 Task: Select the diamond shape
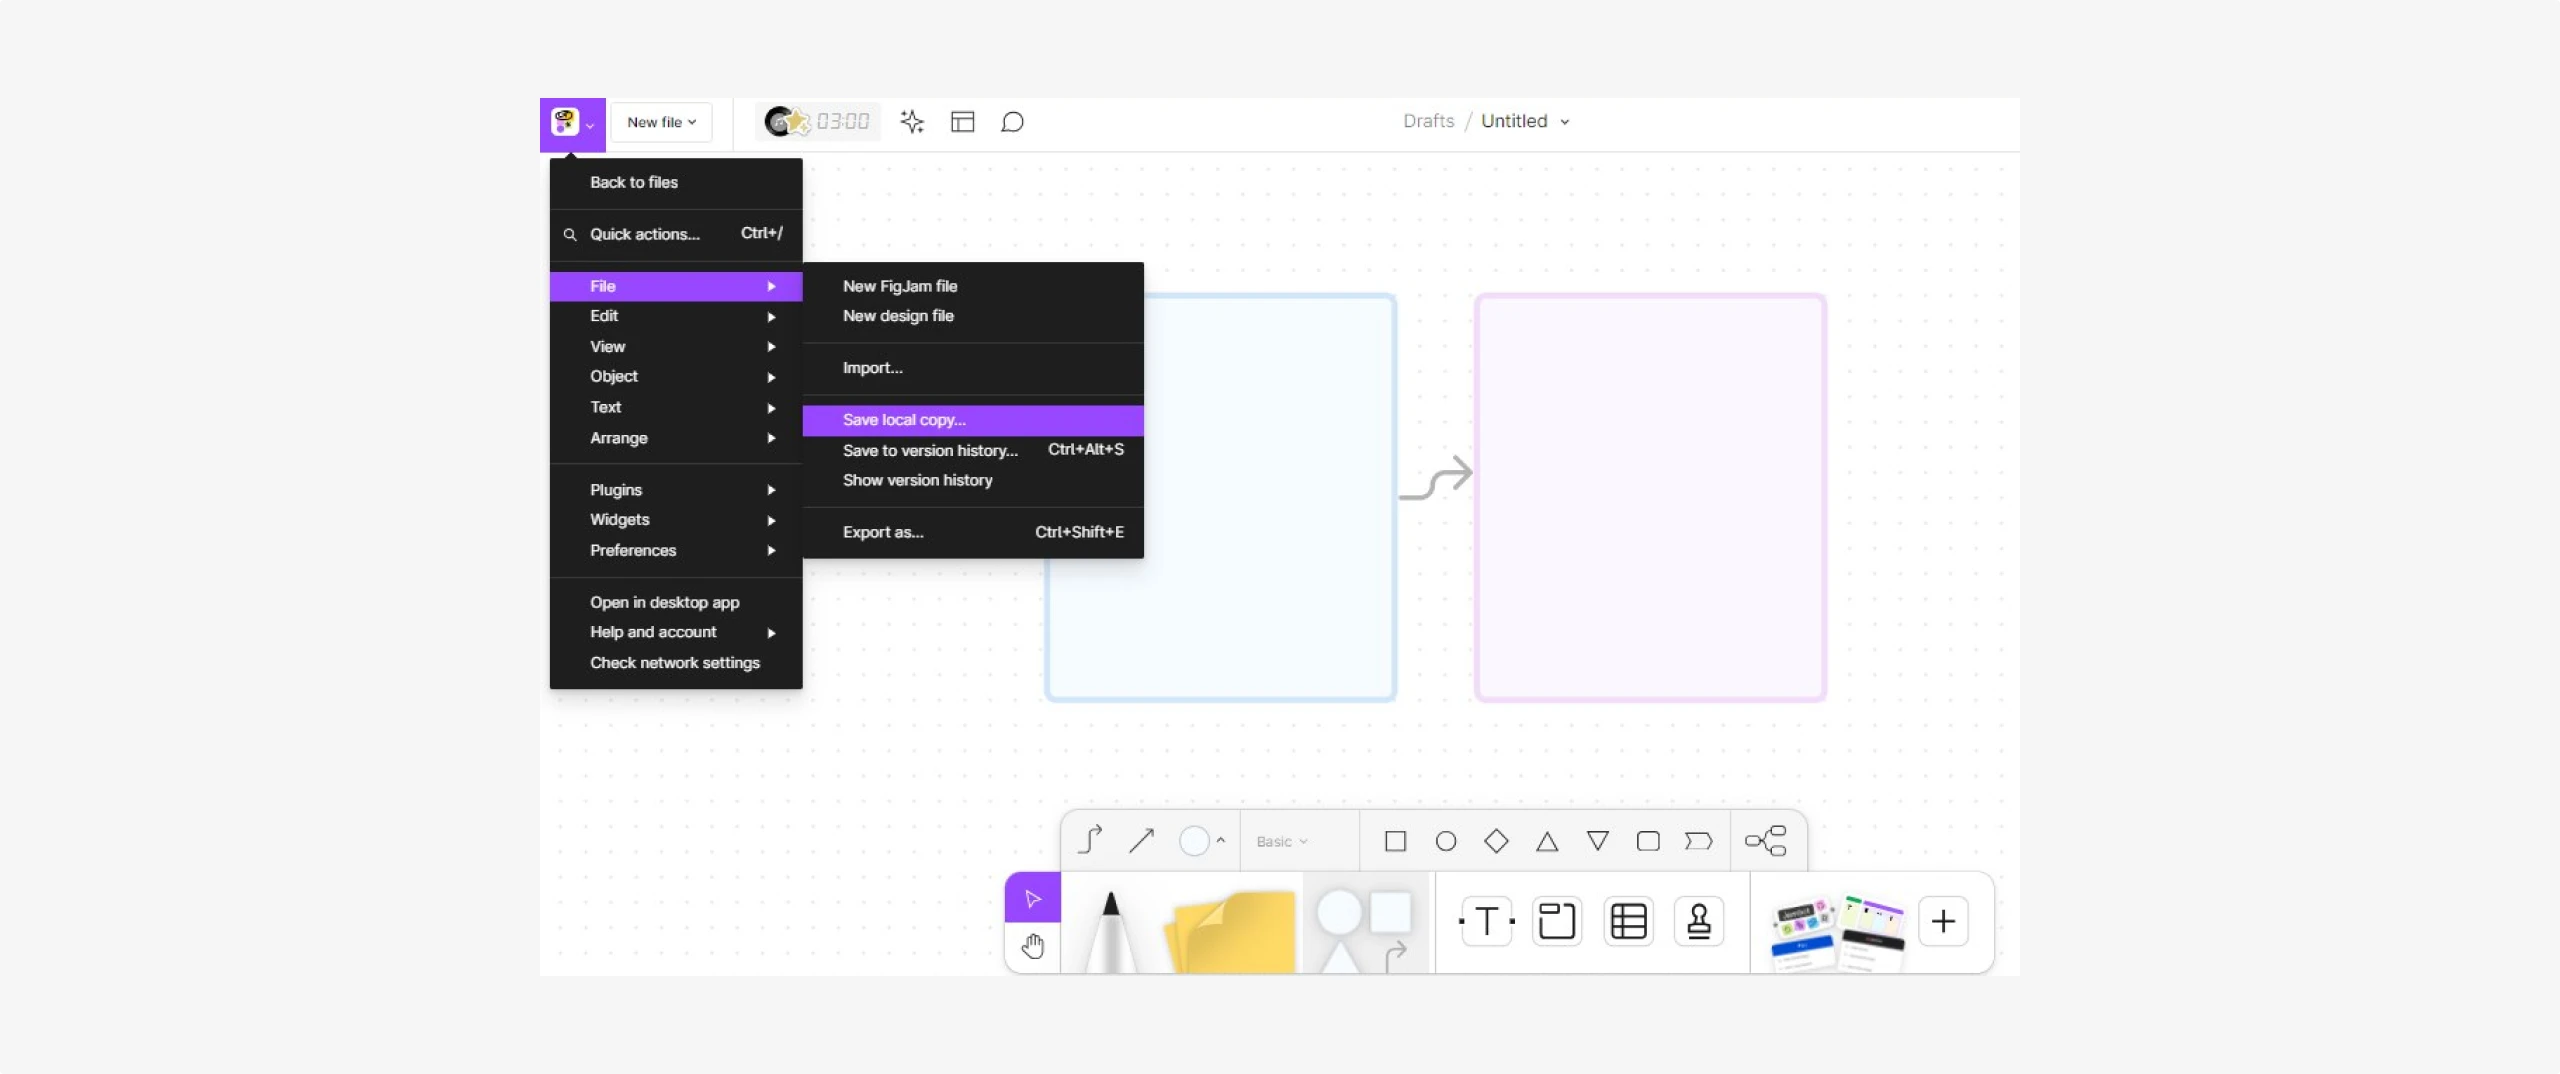[1496, 841]
